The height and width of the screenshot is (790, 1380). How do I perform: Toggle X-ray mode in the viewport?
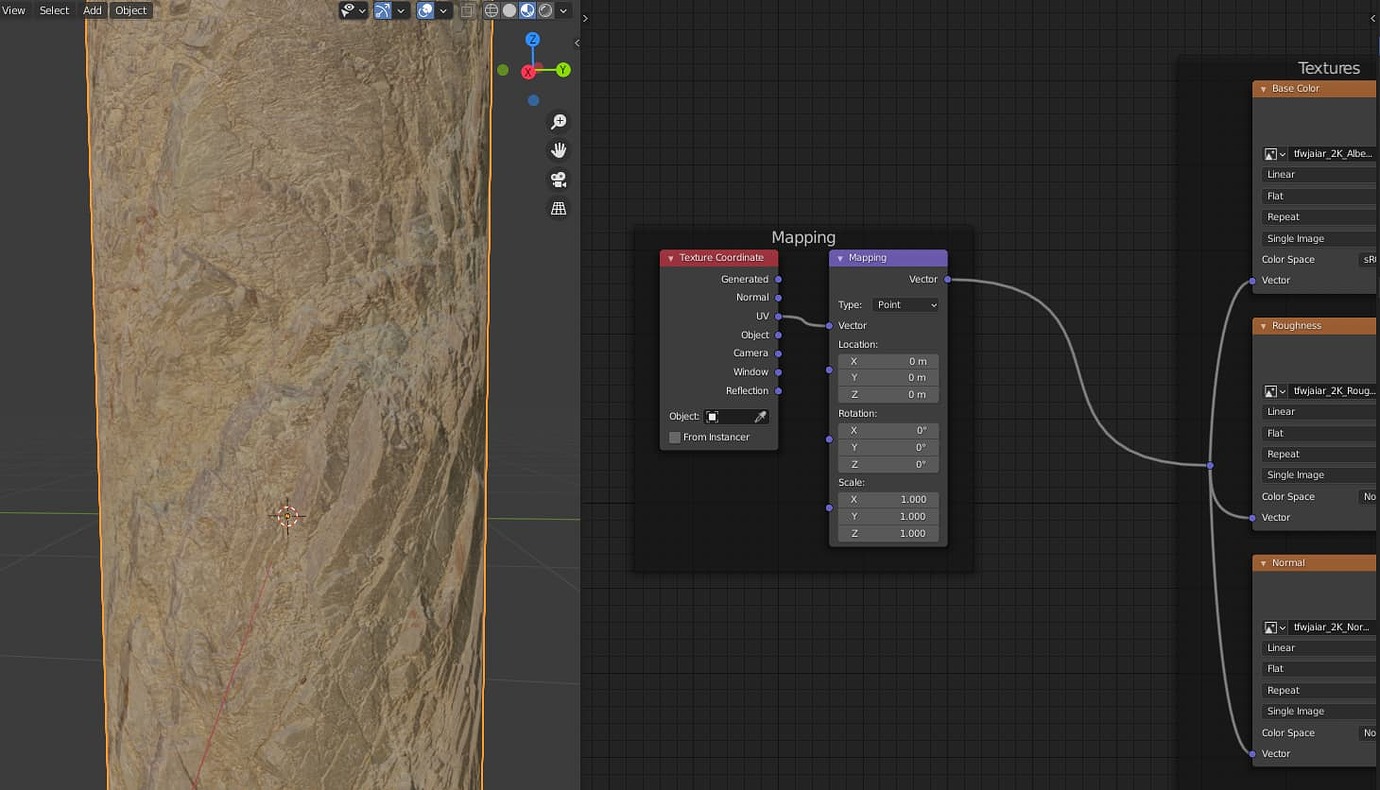click(467, 10)
